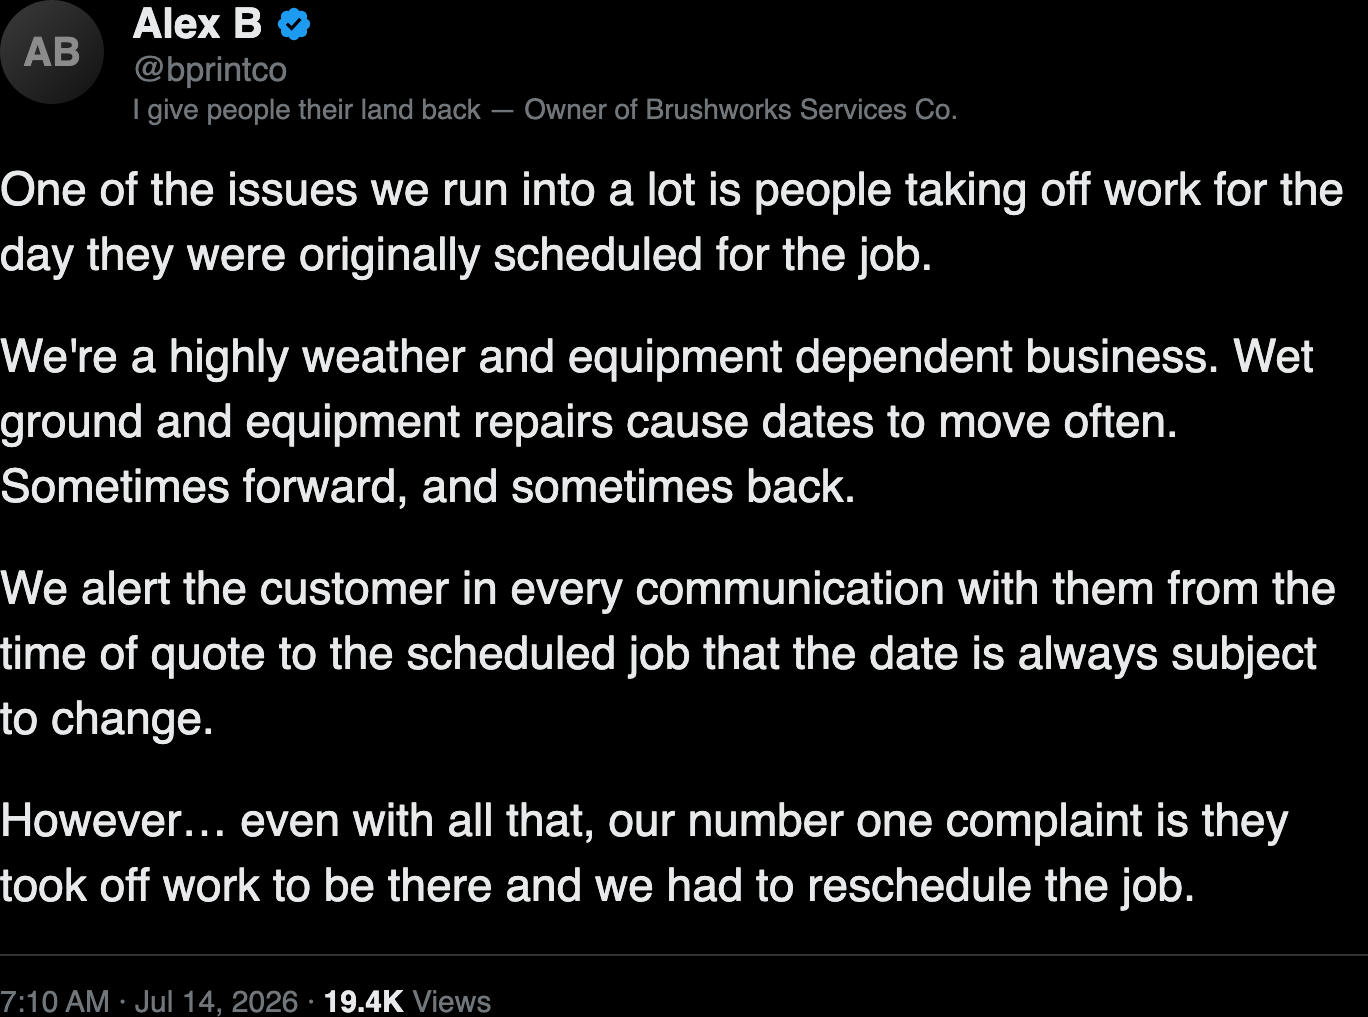Screen dimensions: 1368x1017
Task: Open the AB profile avatar
Action: point(52,52)
